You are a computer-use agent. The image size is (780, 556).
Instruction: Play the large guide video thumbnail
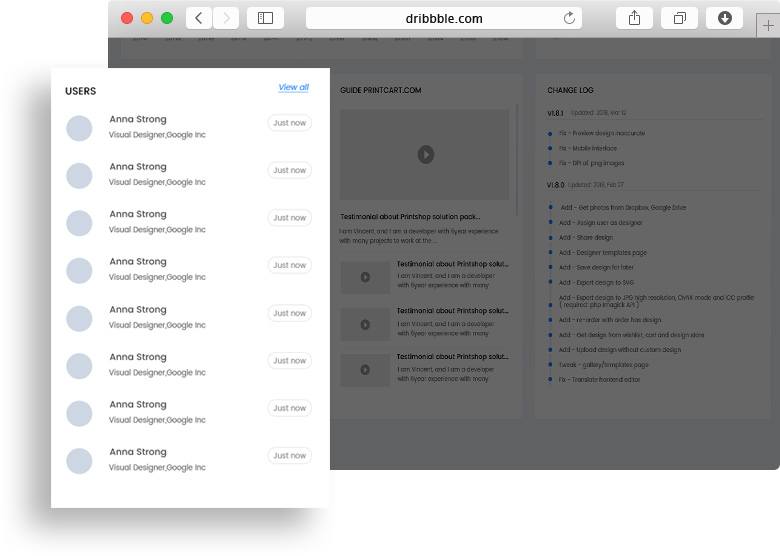(x=425, y=154)
